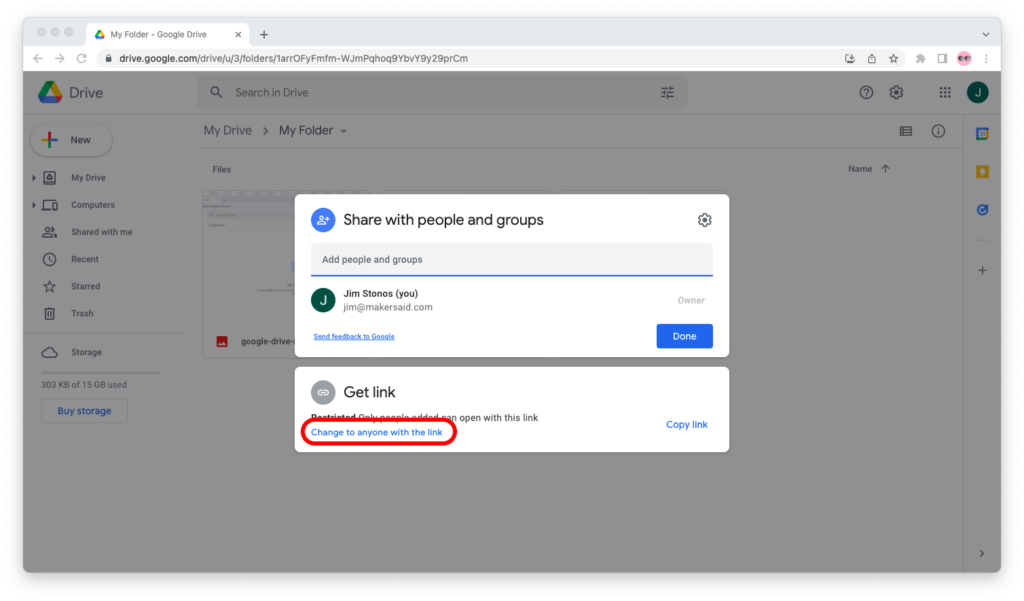Click Change to anyone with the link

pos(376,432)
